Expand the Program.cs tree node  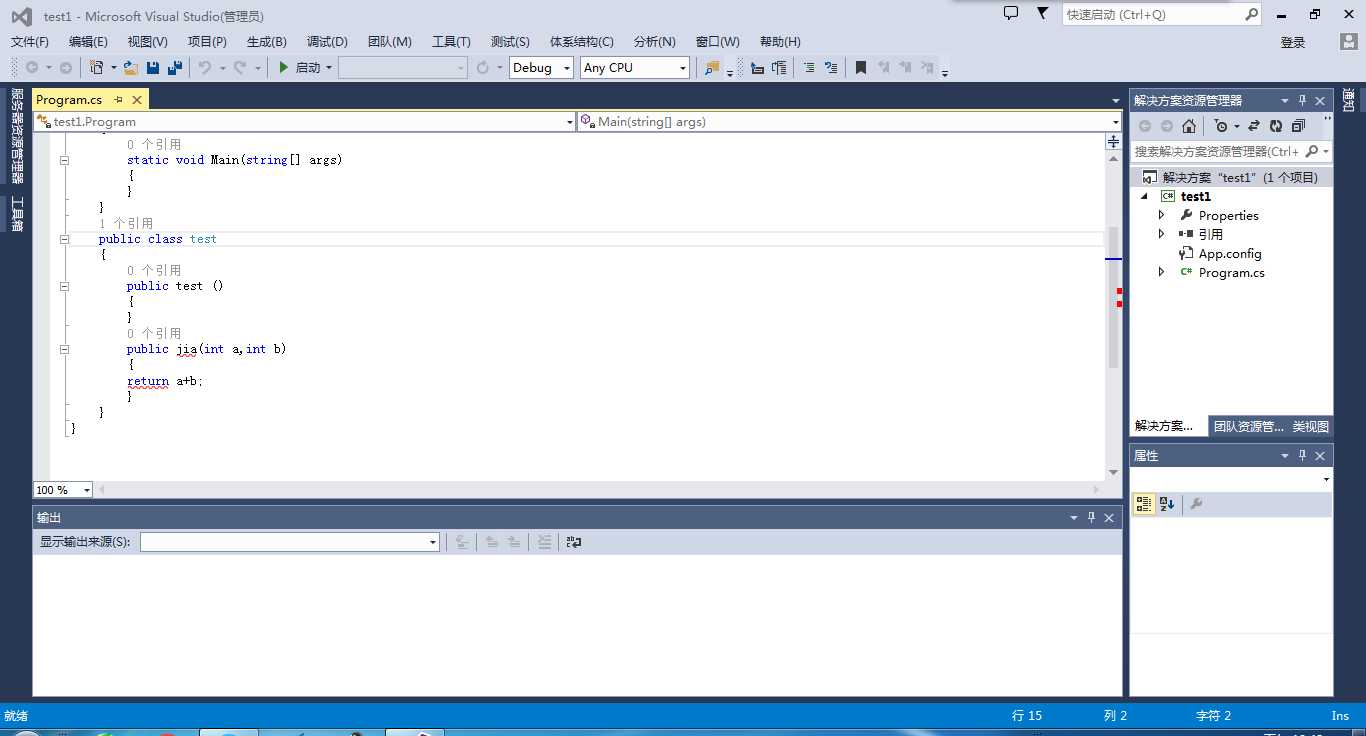tap(1161, 272)
